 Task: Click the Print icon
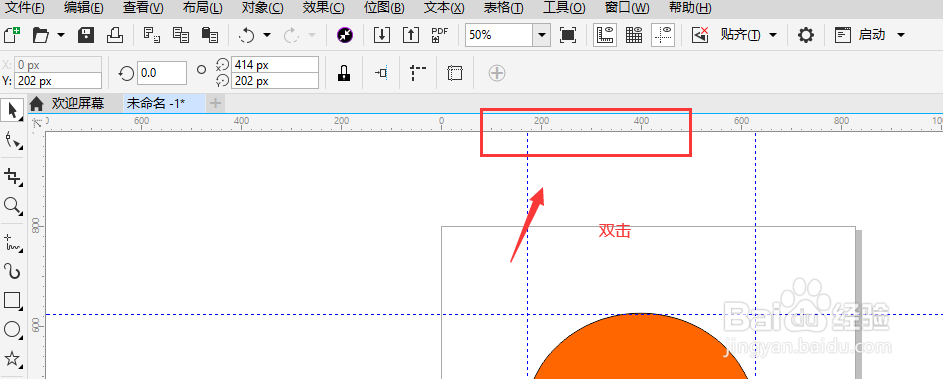pos(115,35)
